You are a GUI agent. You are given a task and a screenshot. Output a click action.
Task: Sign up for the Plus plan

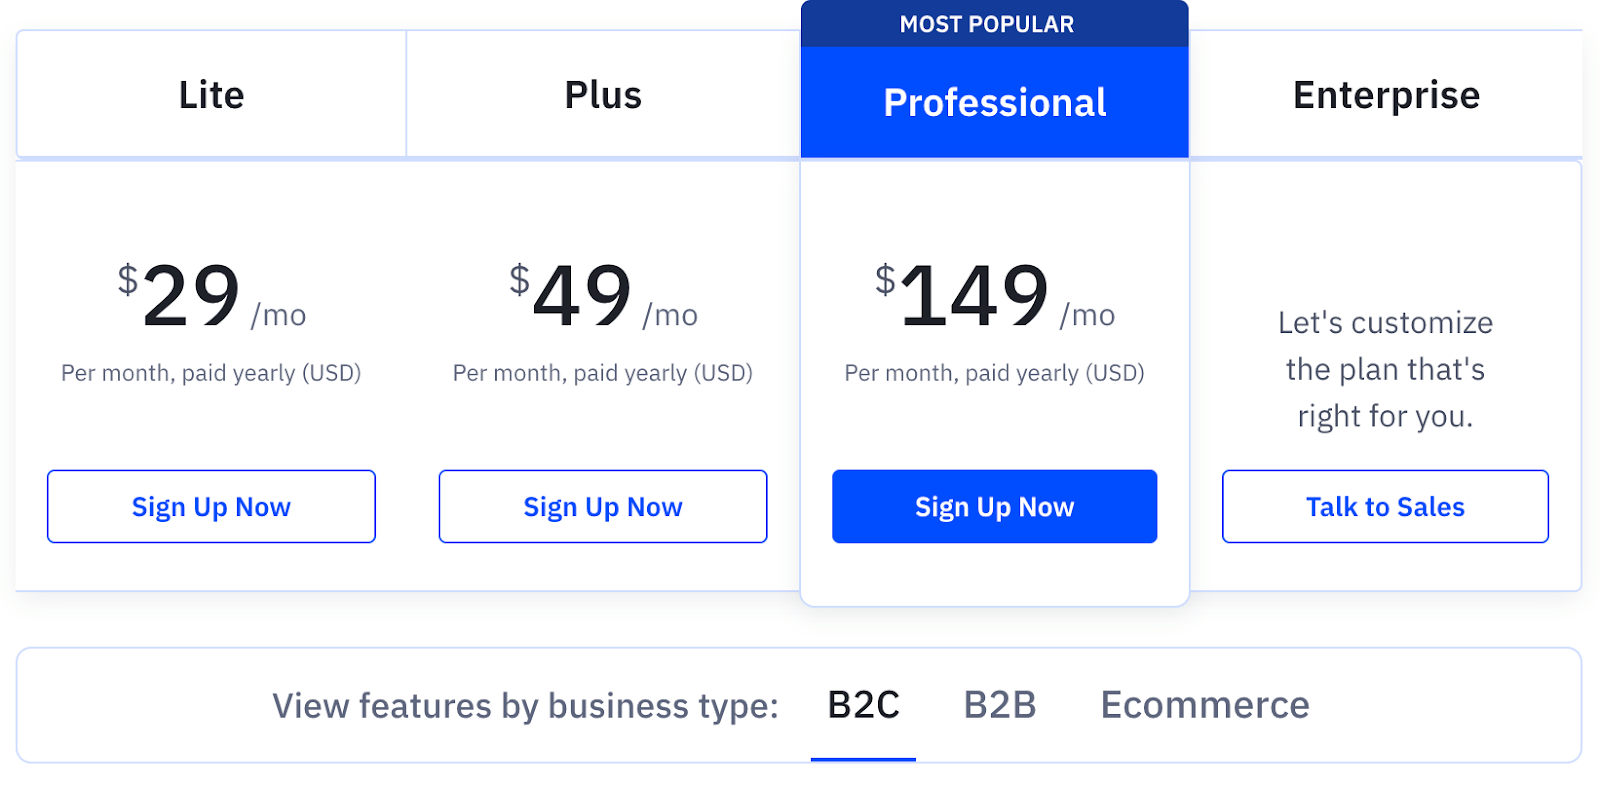pos(602,506)
